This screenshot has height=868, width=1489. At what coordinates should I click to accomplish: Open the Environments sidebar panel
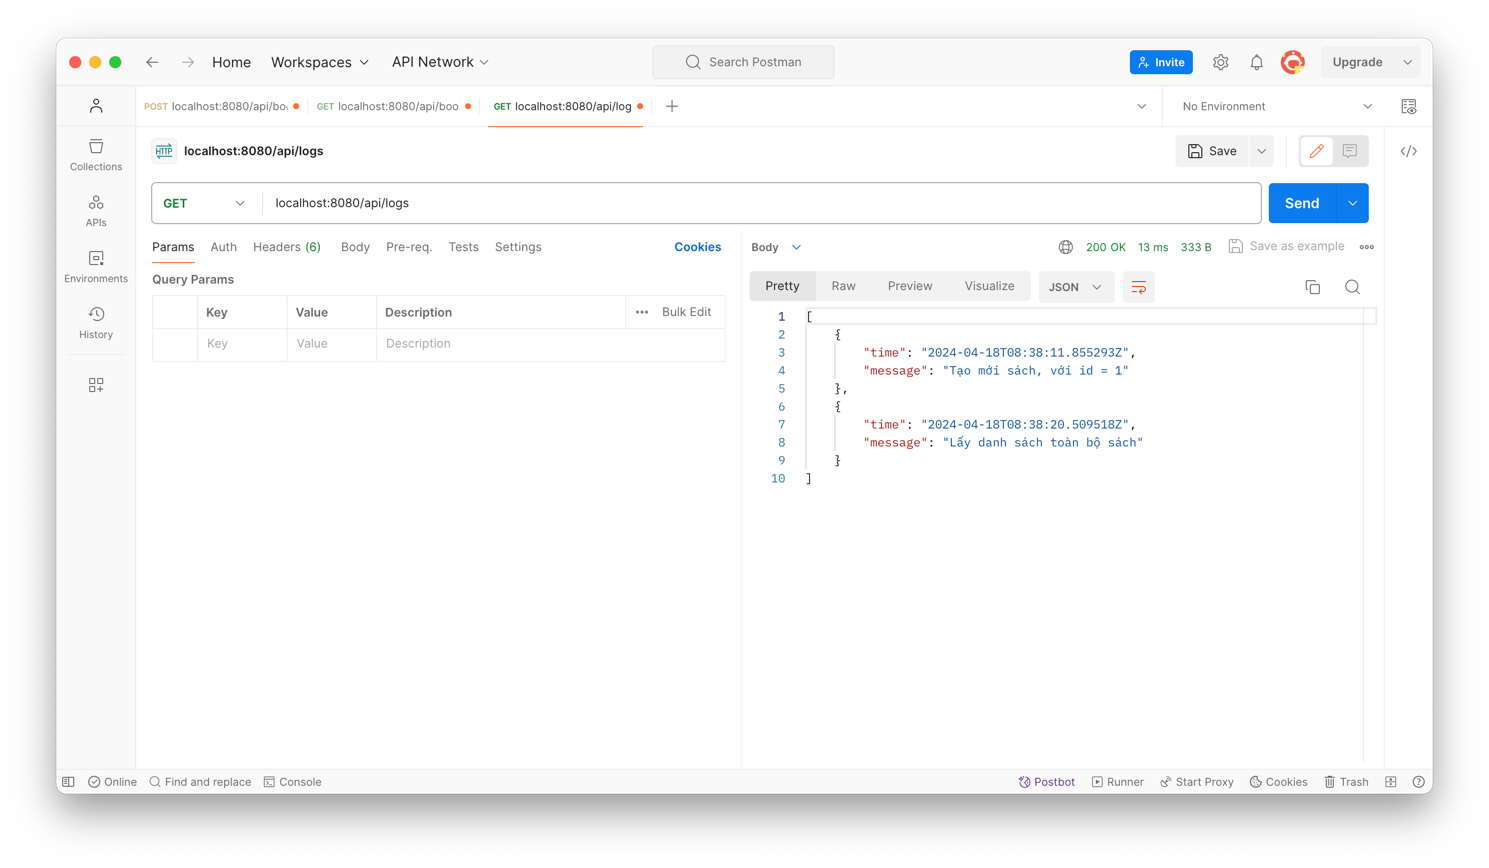click(x=96, y=267)
